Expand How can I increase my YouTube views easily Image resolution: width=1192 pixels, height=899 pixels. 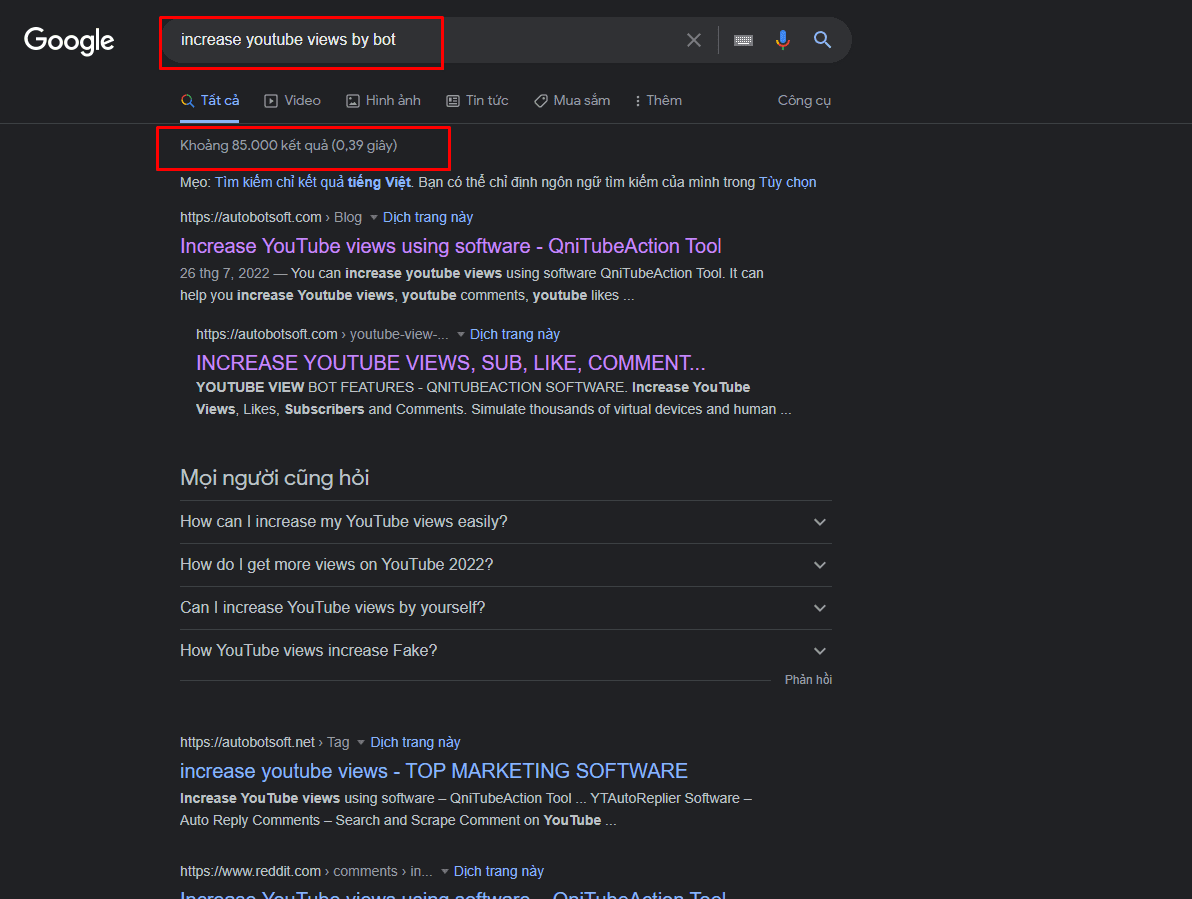pos(506,521)
